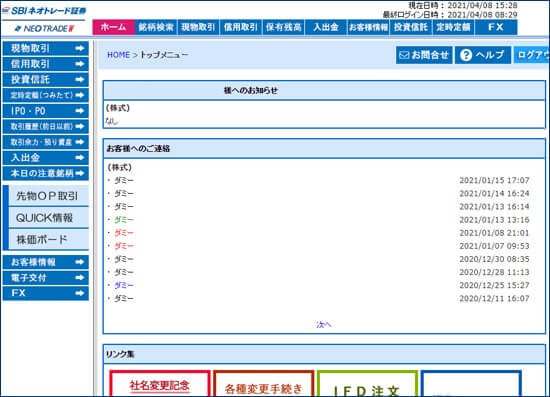550x397 pixels.
Task: Click the SBIネオトレード証券 logo
Action: click(x=44, y=11)
